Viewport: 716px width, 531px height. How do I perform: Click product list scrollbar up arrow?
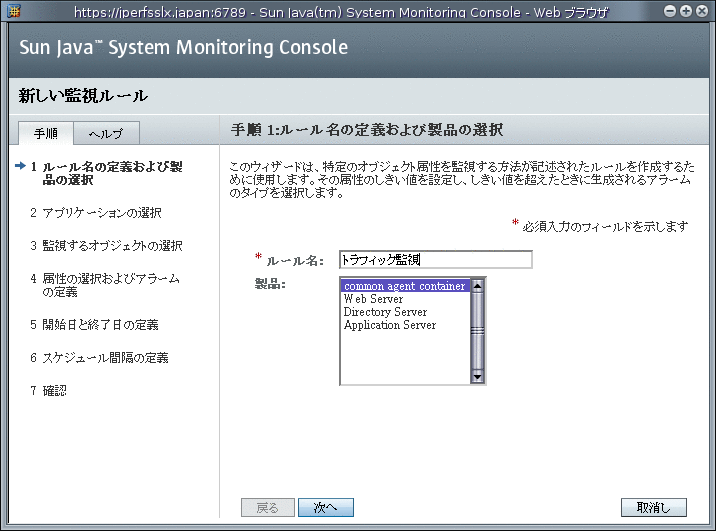(x=477, y=286)
